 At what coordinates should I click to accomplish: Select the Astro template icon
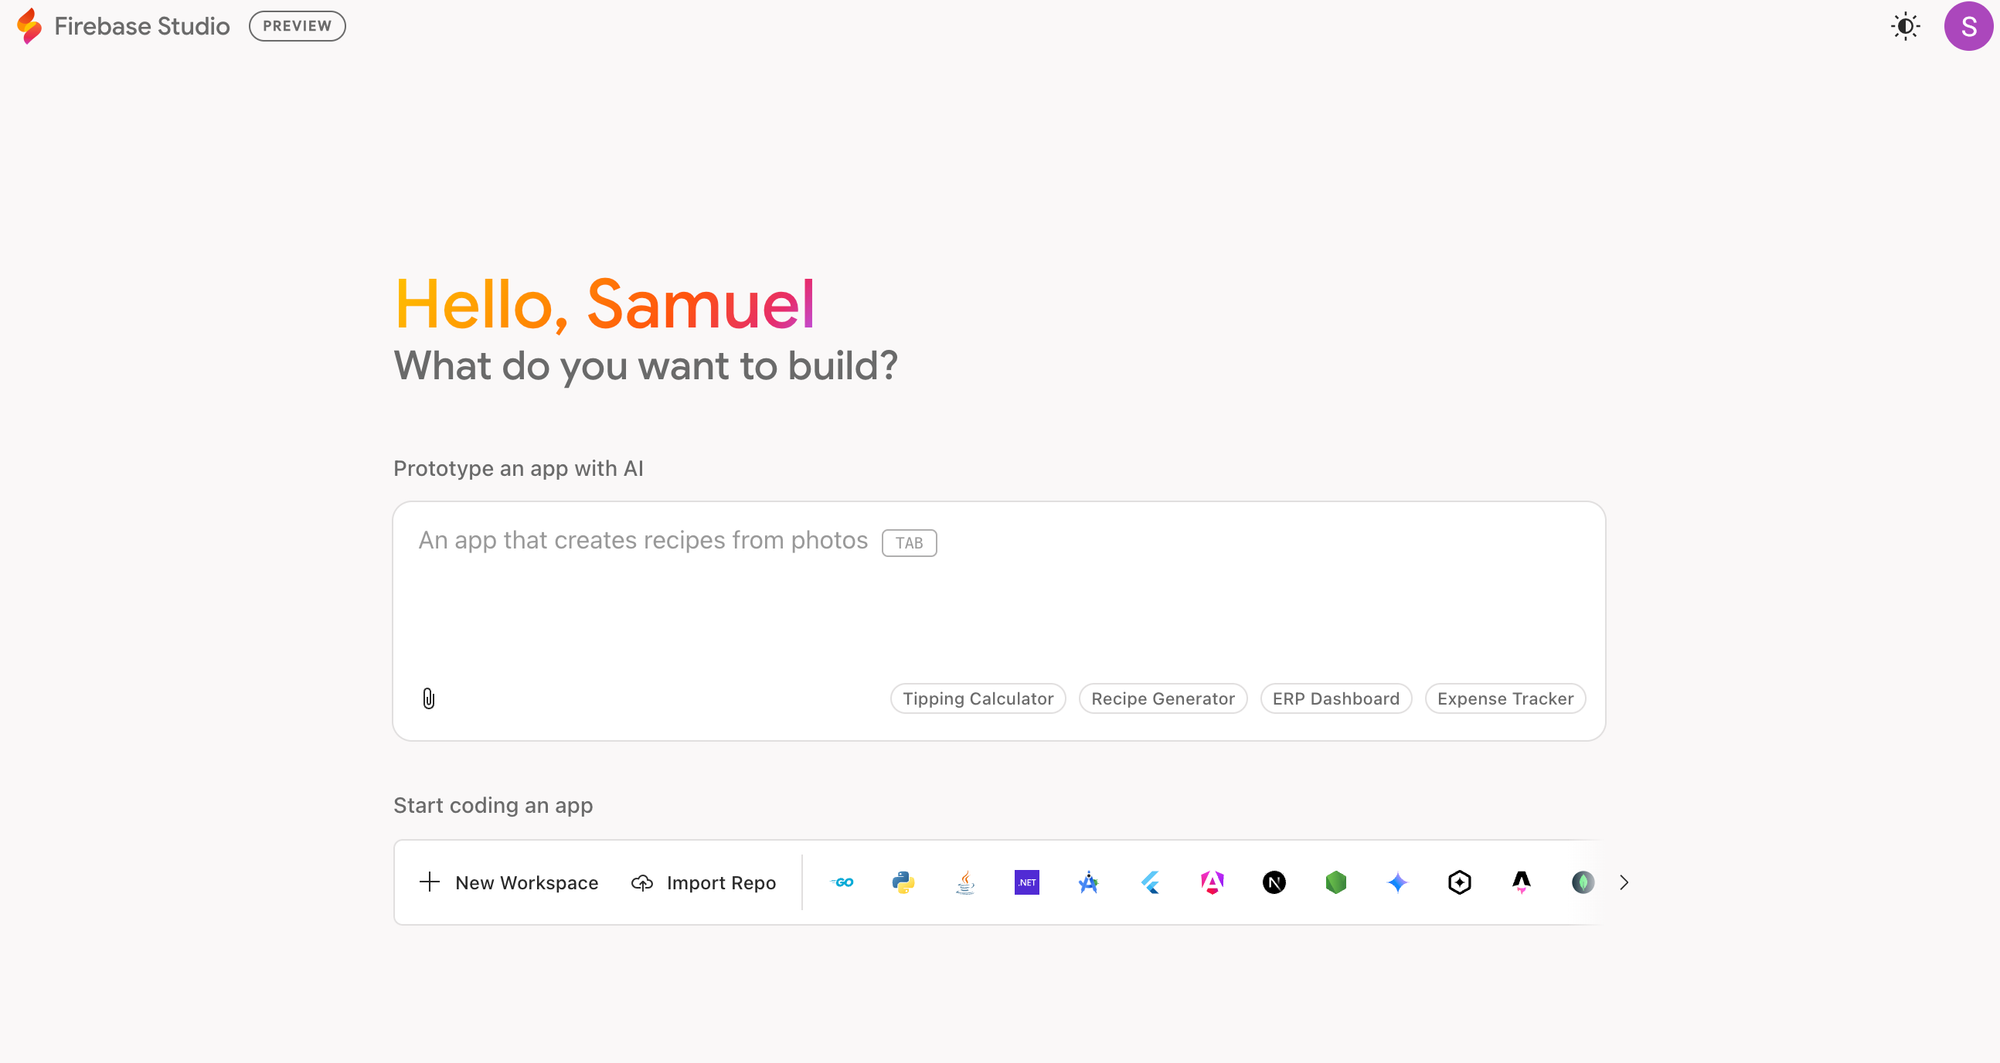point(1520,882)
